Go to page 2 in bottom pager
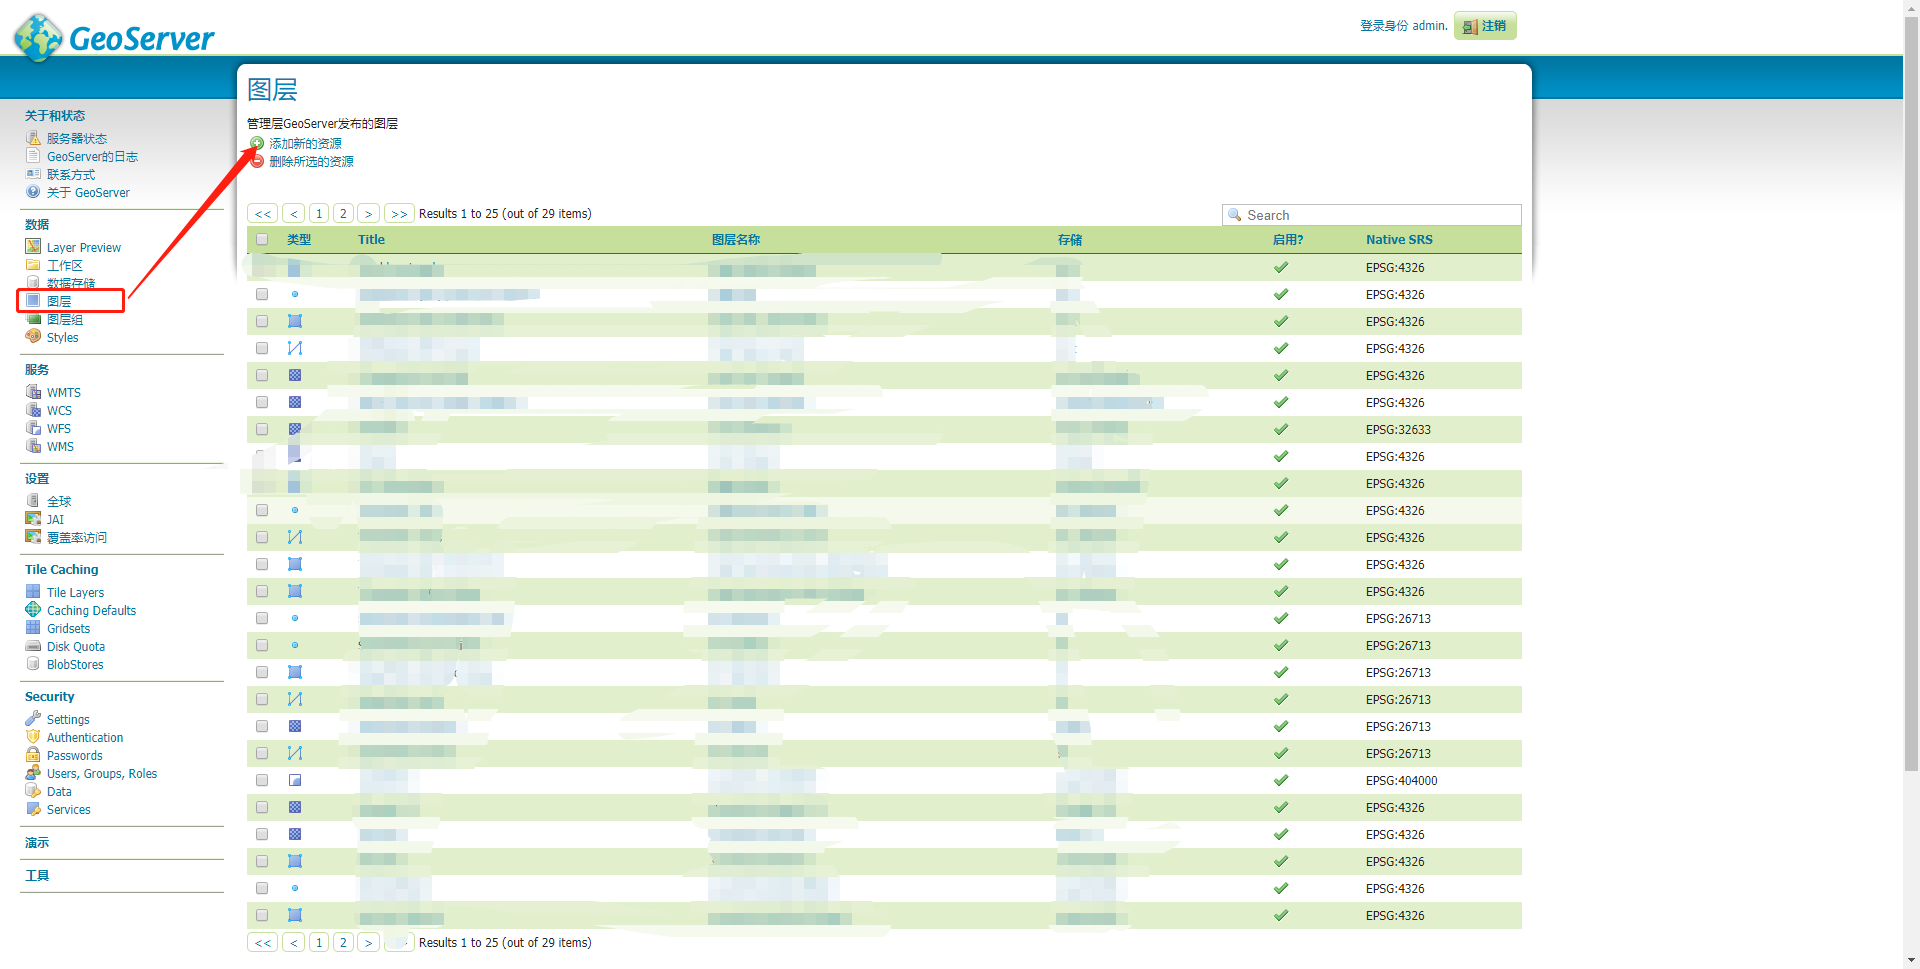Screen dimensions: 1920x969 [343, 942]
